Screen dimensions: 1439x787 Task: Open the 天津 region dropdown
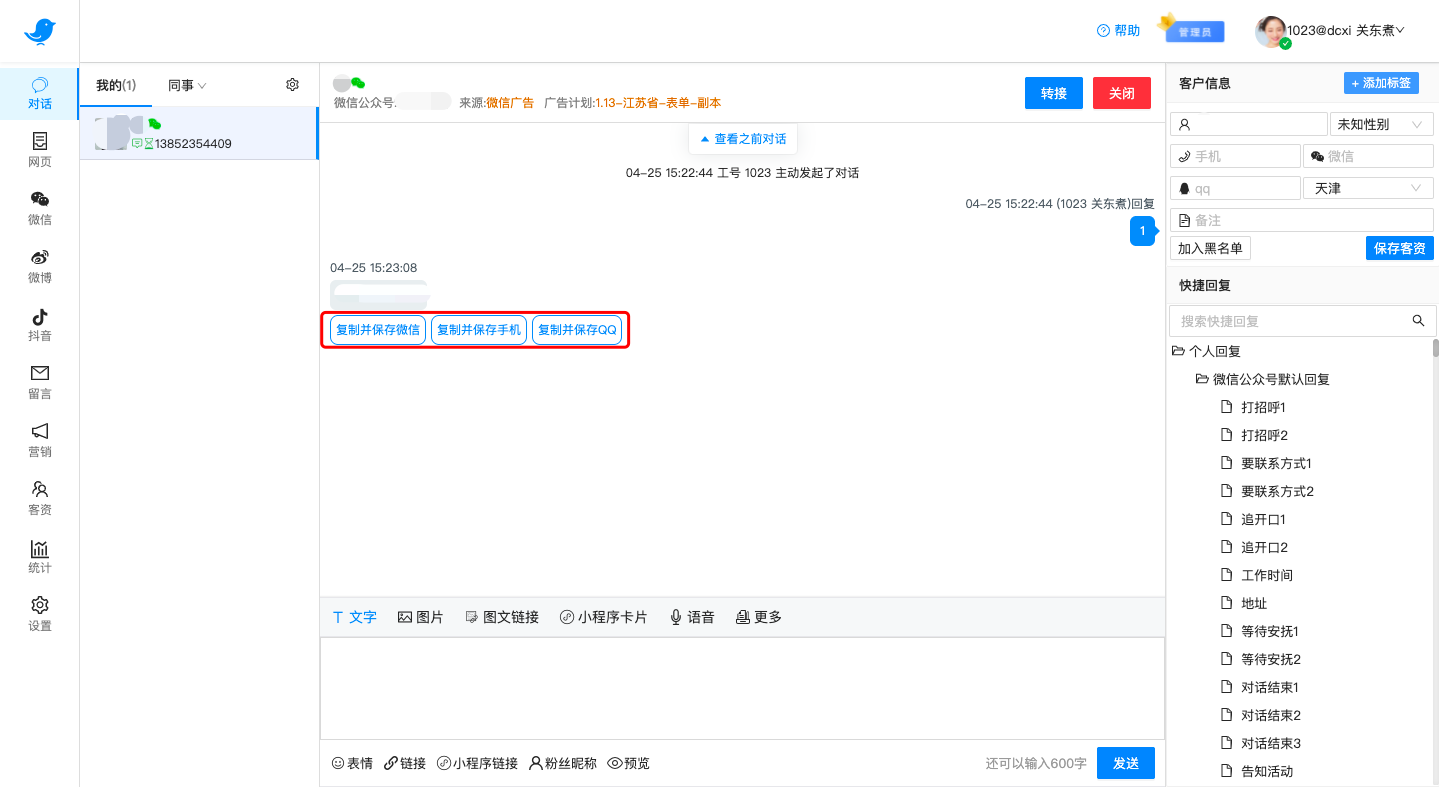1367,187
